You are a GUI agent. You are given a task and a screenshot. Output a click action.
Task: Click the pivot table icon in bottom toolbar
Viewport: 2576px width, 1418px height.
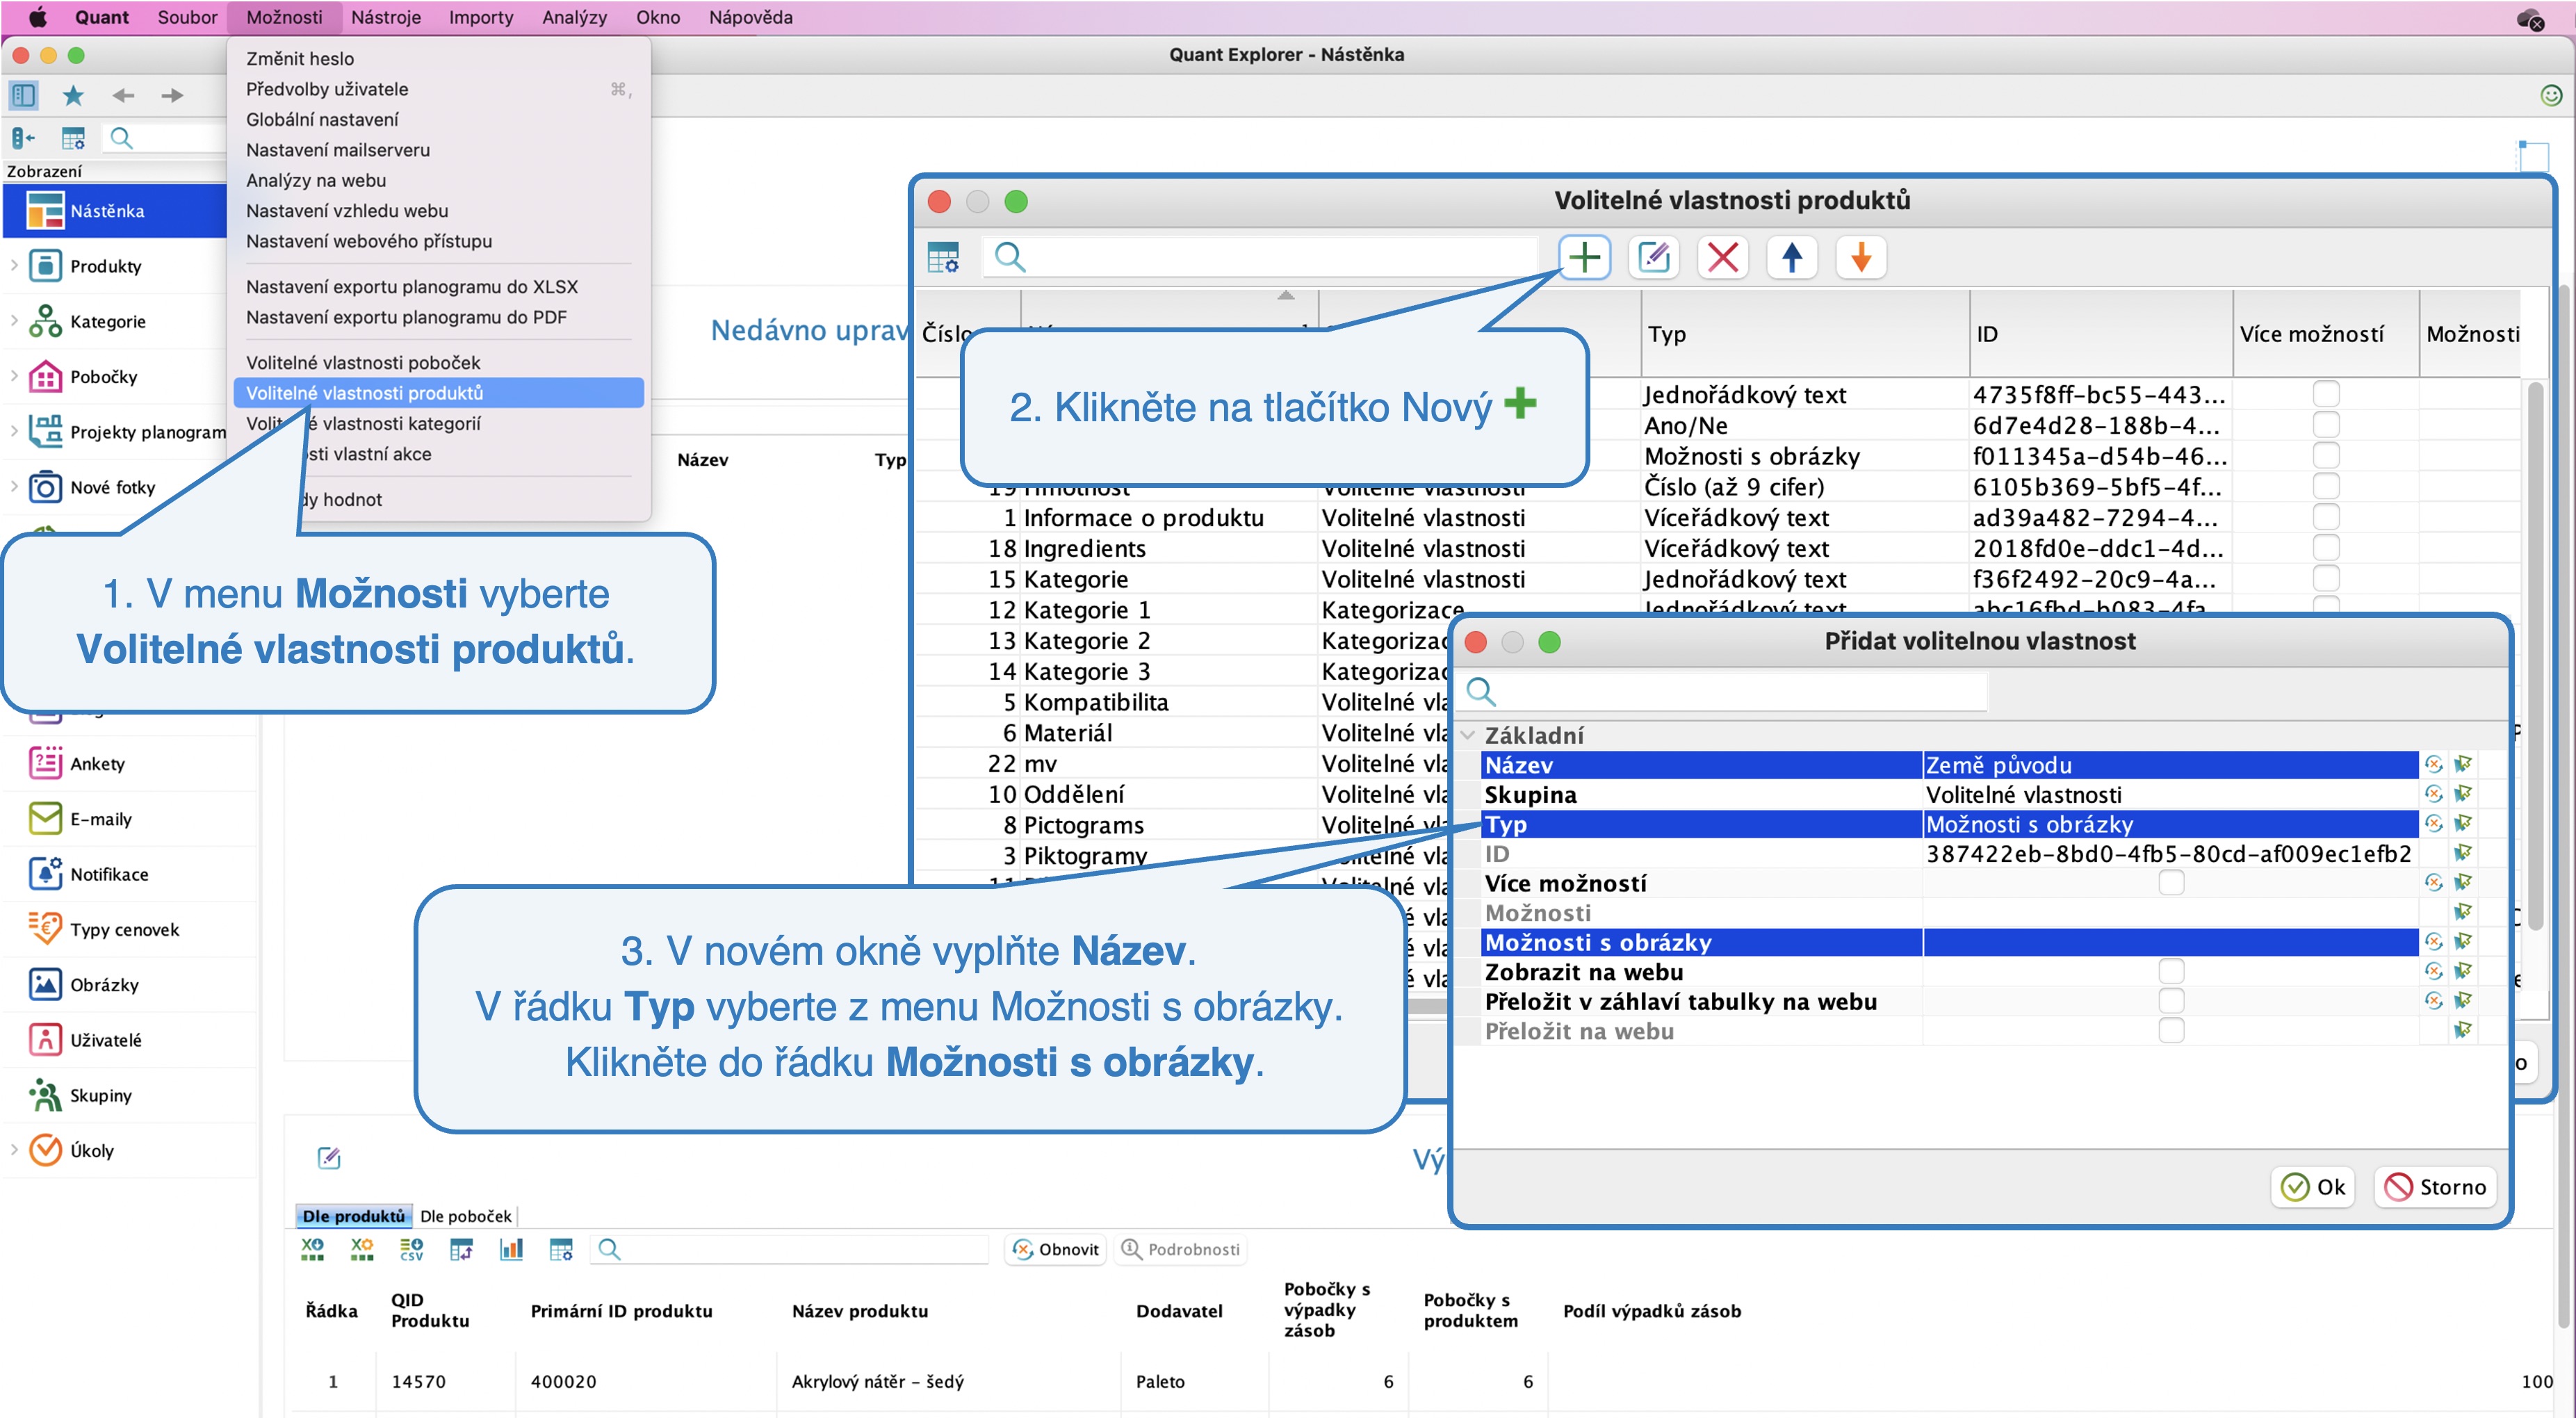tap(461, 1249)
